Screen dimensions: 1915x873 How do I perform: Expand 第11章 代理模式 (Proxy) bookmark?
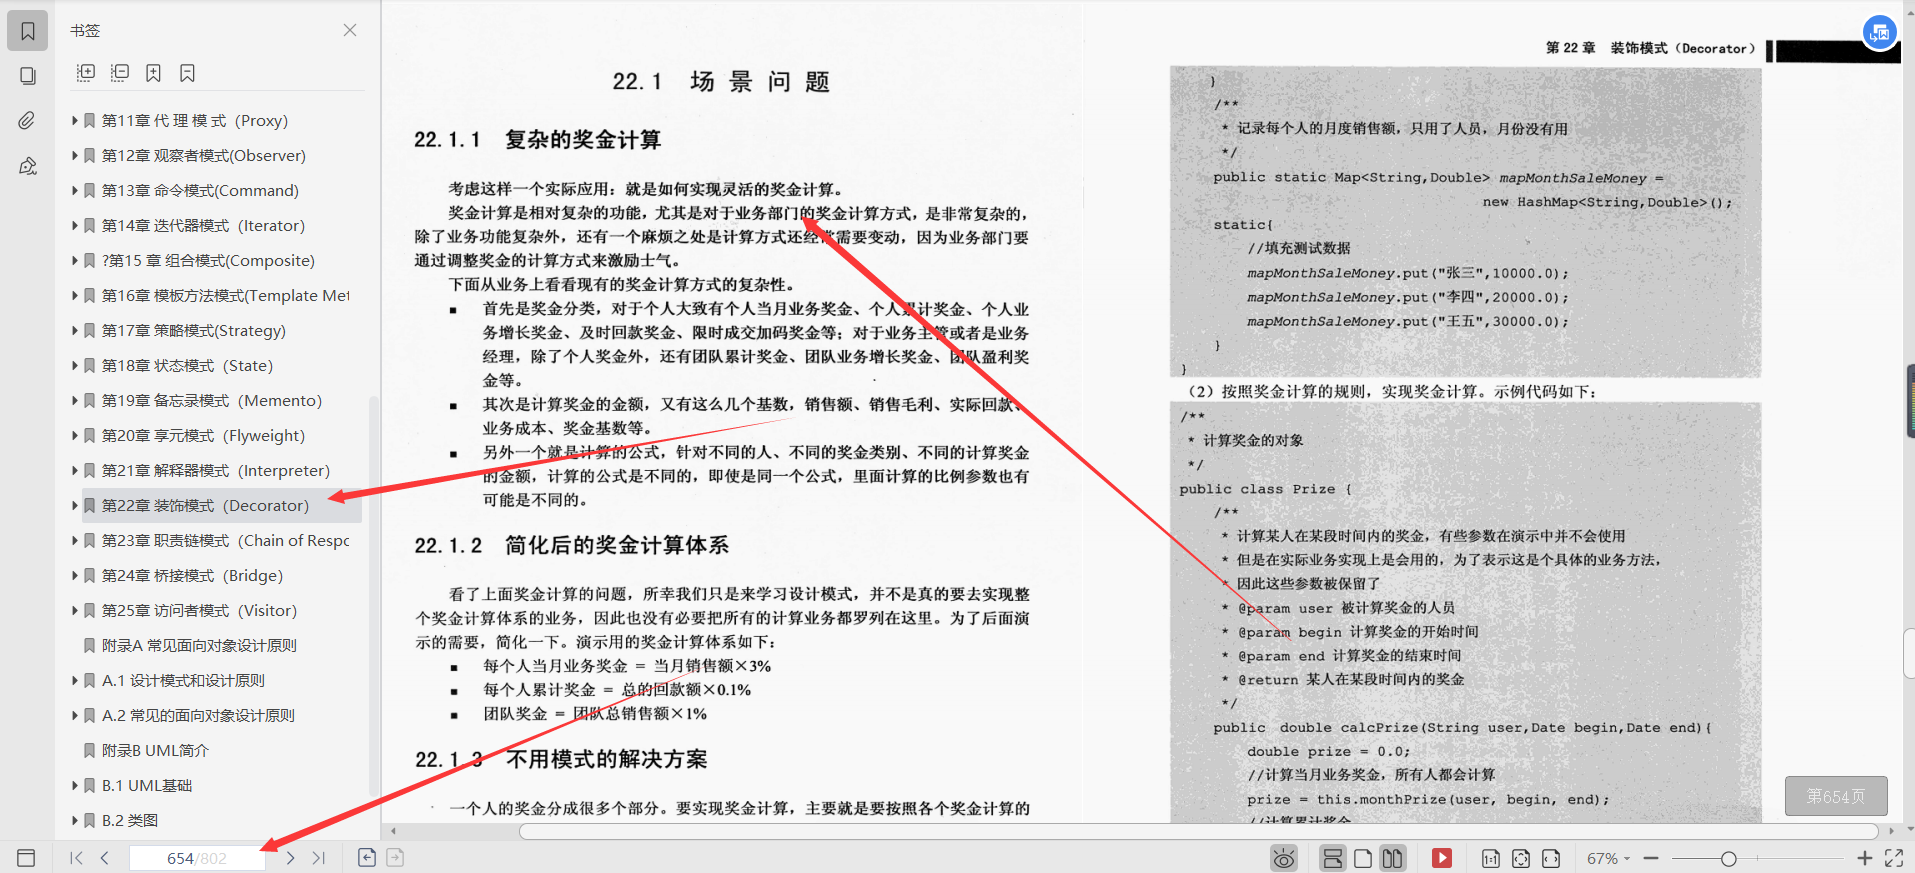75,120
